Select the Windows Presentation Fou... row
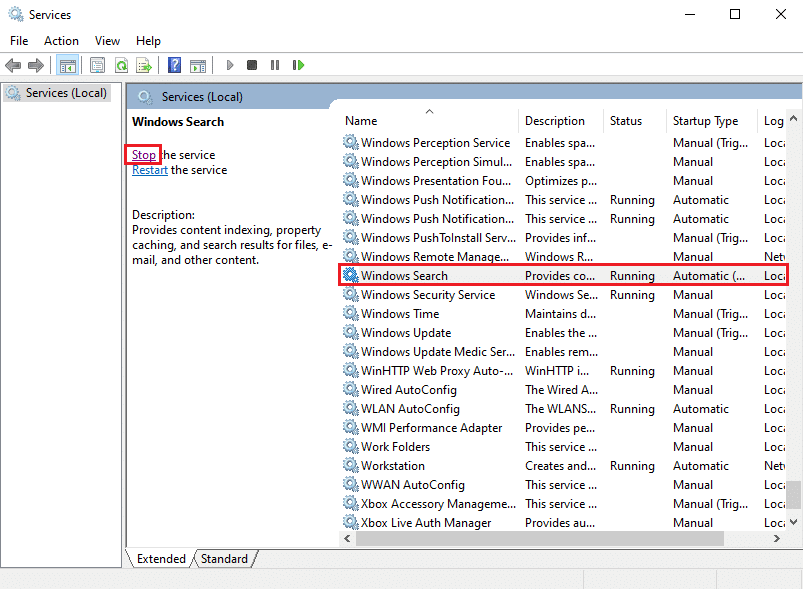 563,180
